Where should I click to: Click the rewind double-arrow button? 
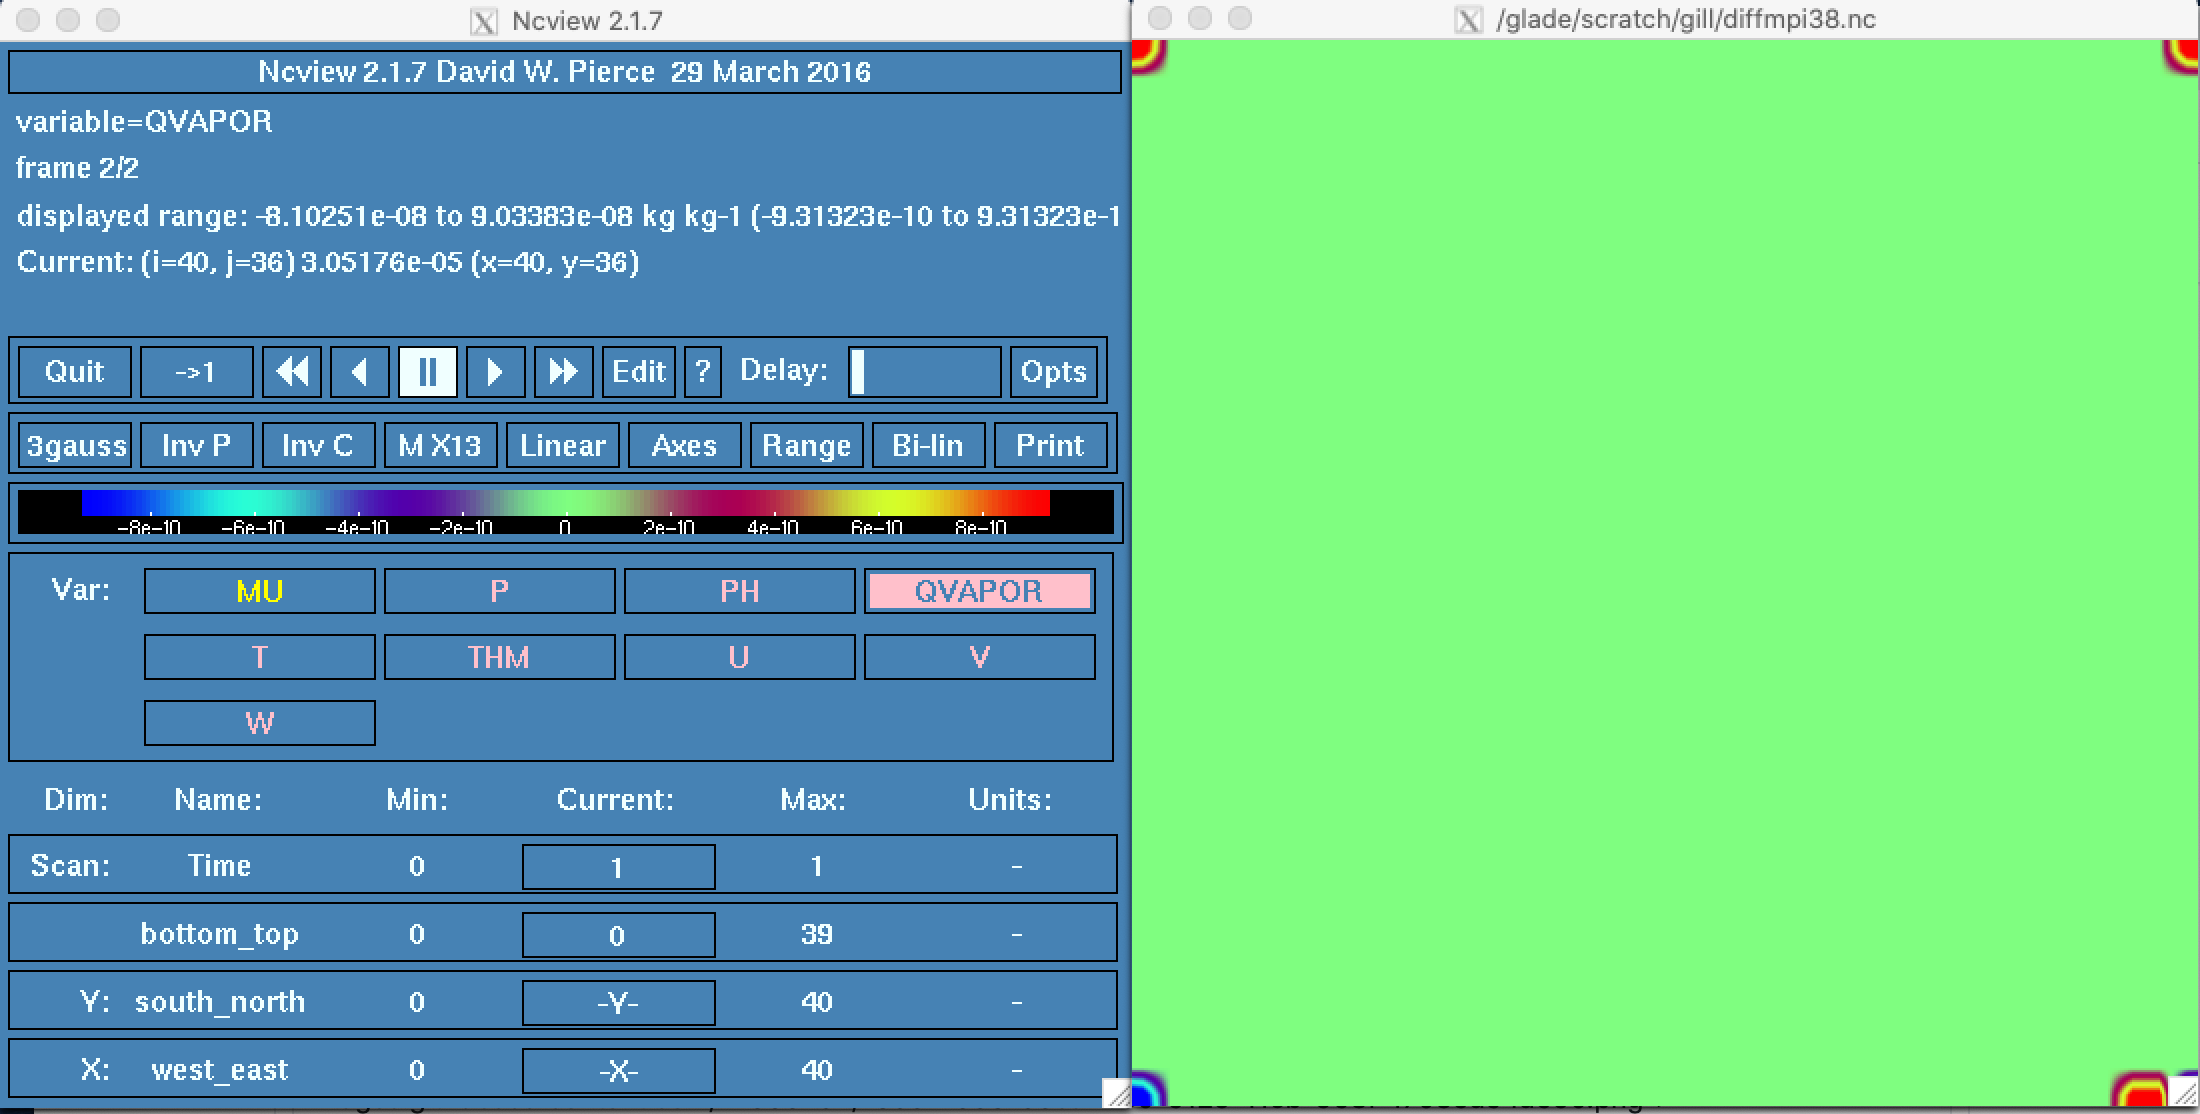292,372
